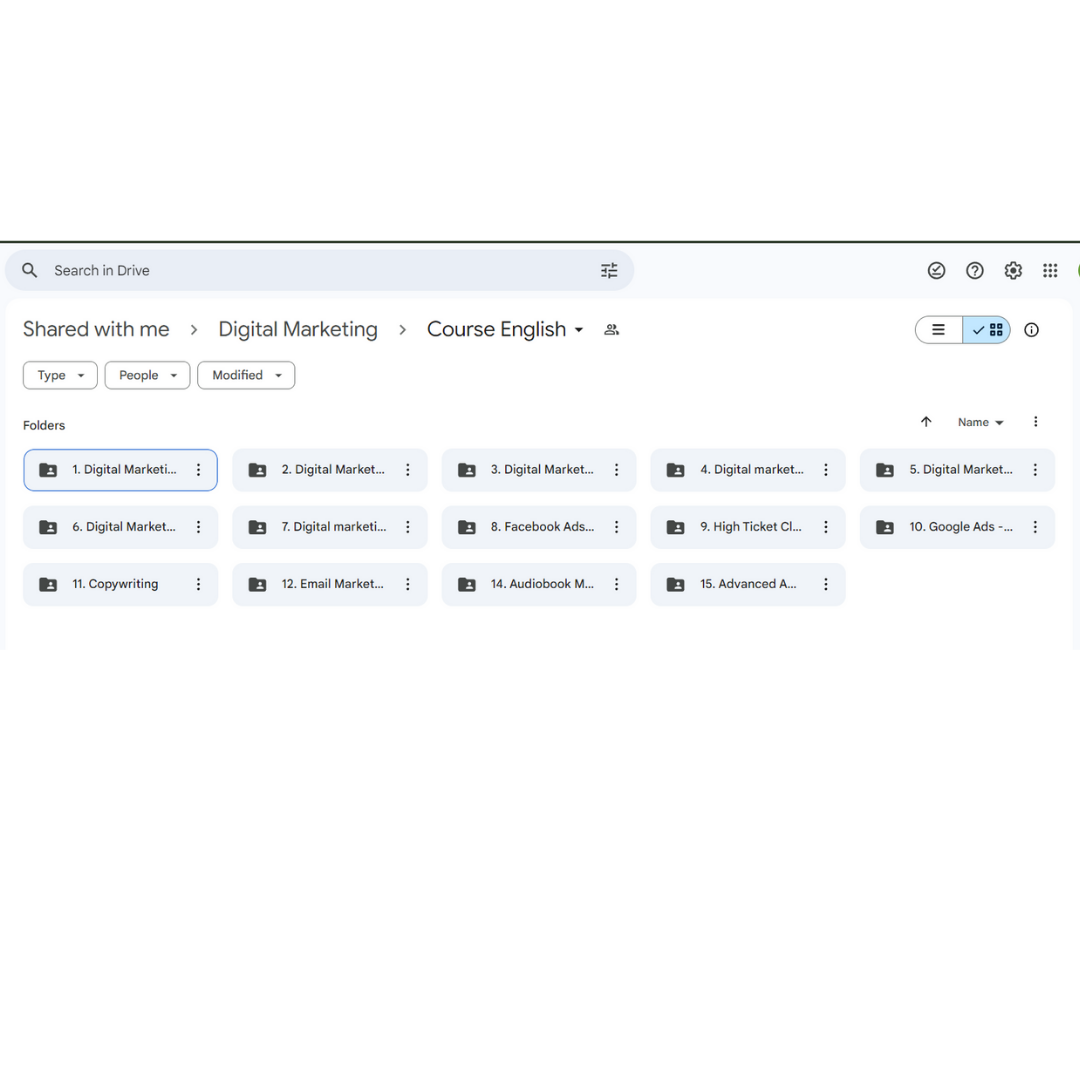Image resolution: width=1080 pixels, height=1080 pixels.
Task: Open the Google apps grid icon
Action: pos(1050,271)
